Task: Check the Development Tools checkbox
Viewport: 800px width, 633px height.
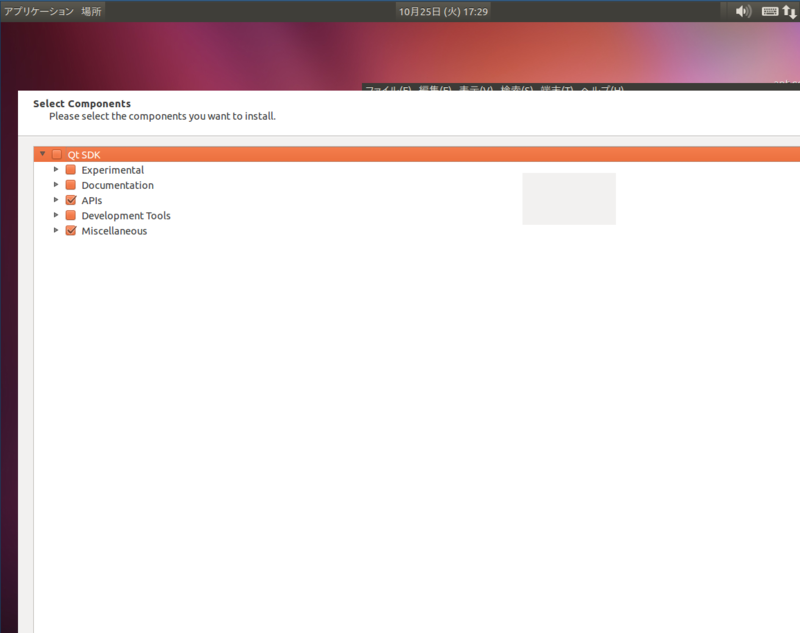Action: pos(71,215)
